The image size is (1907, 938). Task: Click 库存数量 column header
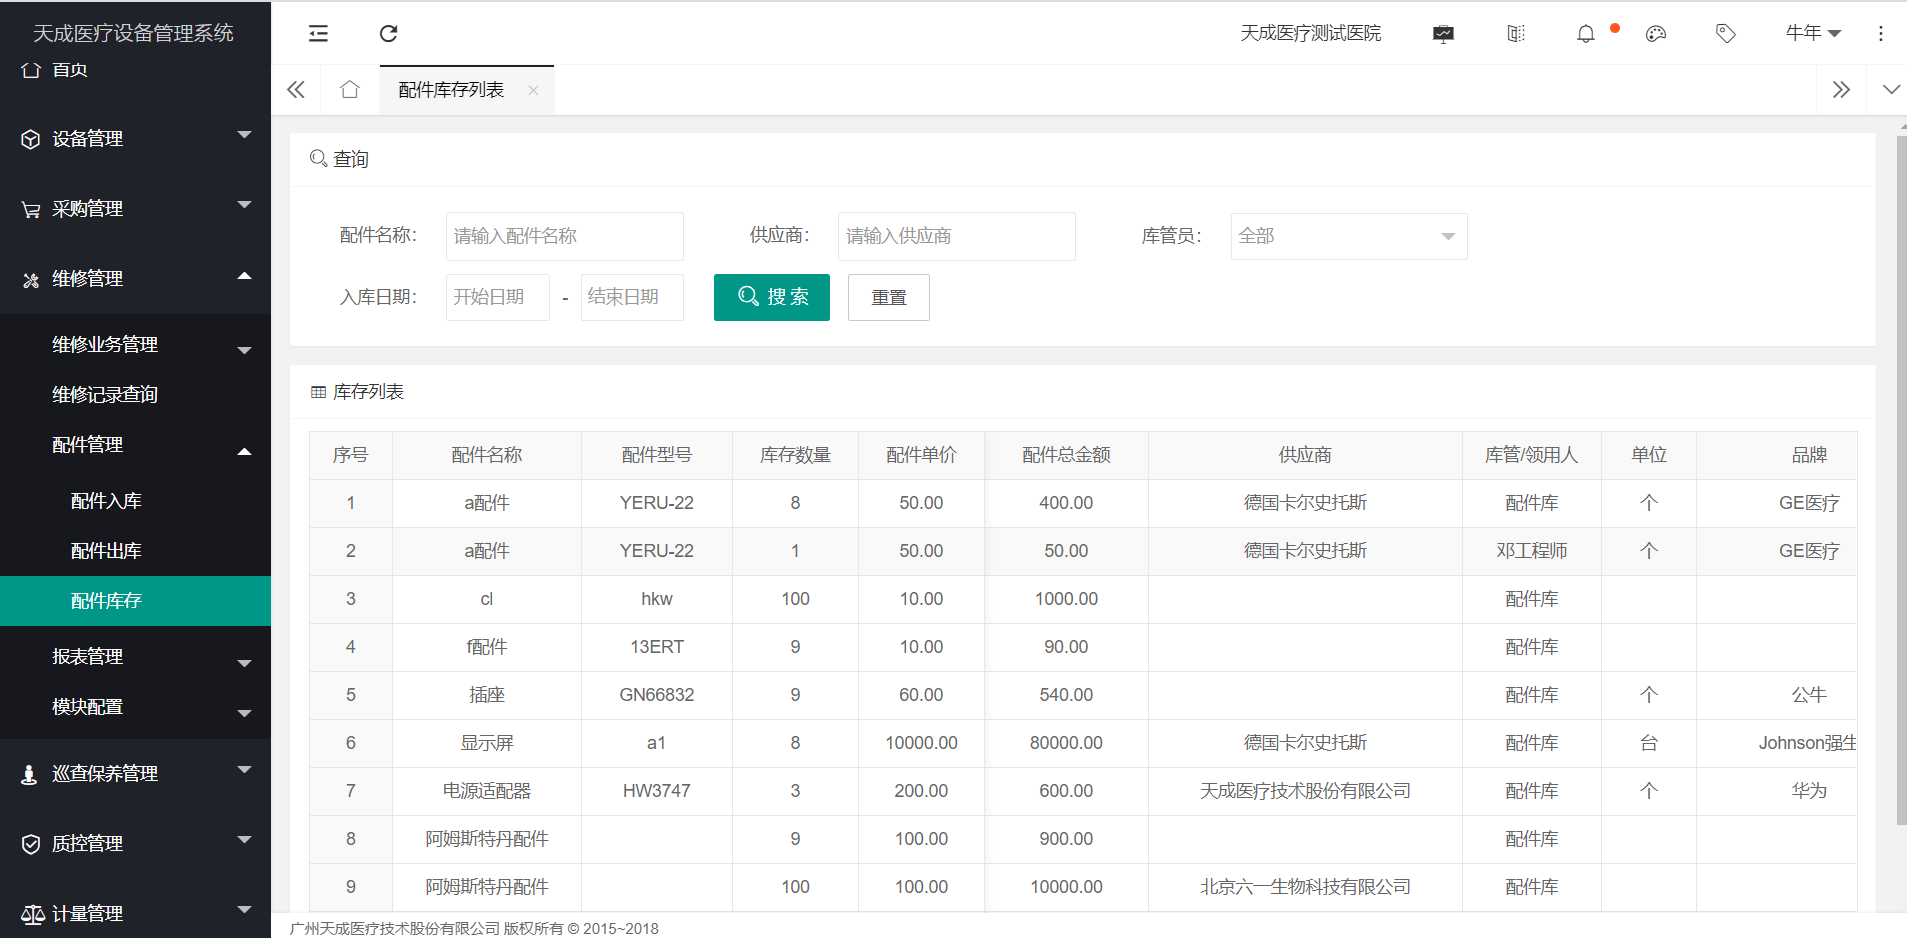[795, 455]
